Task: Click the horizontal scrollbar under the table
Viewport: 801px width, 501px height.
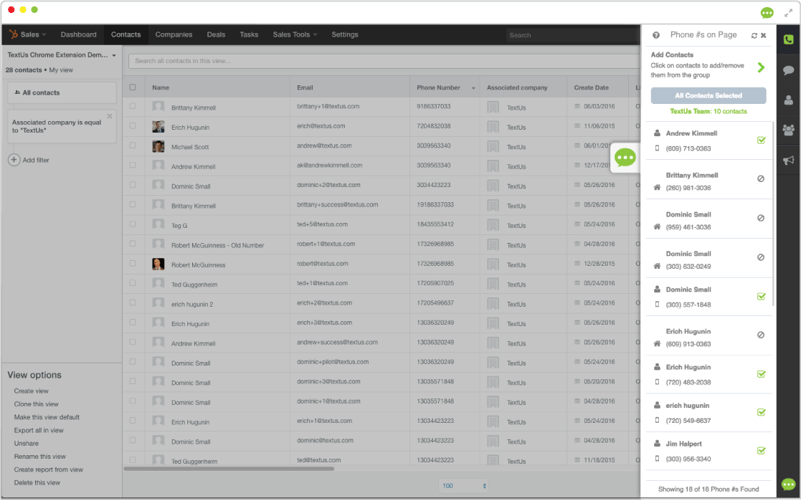Action: 229,469
